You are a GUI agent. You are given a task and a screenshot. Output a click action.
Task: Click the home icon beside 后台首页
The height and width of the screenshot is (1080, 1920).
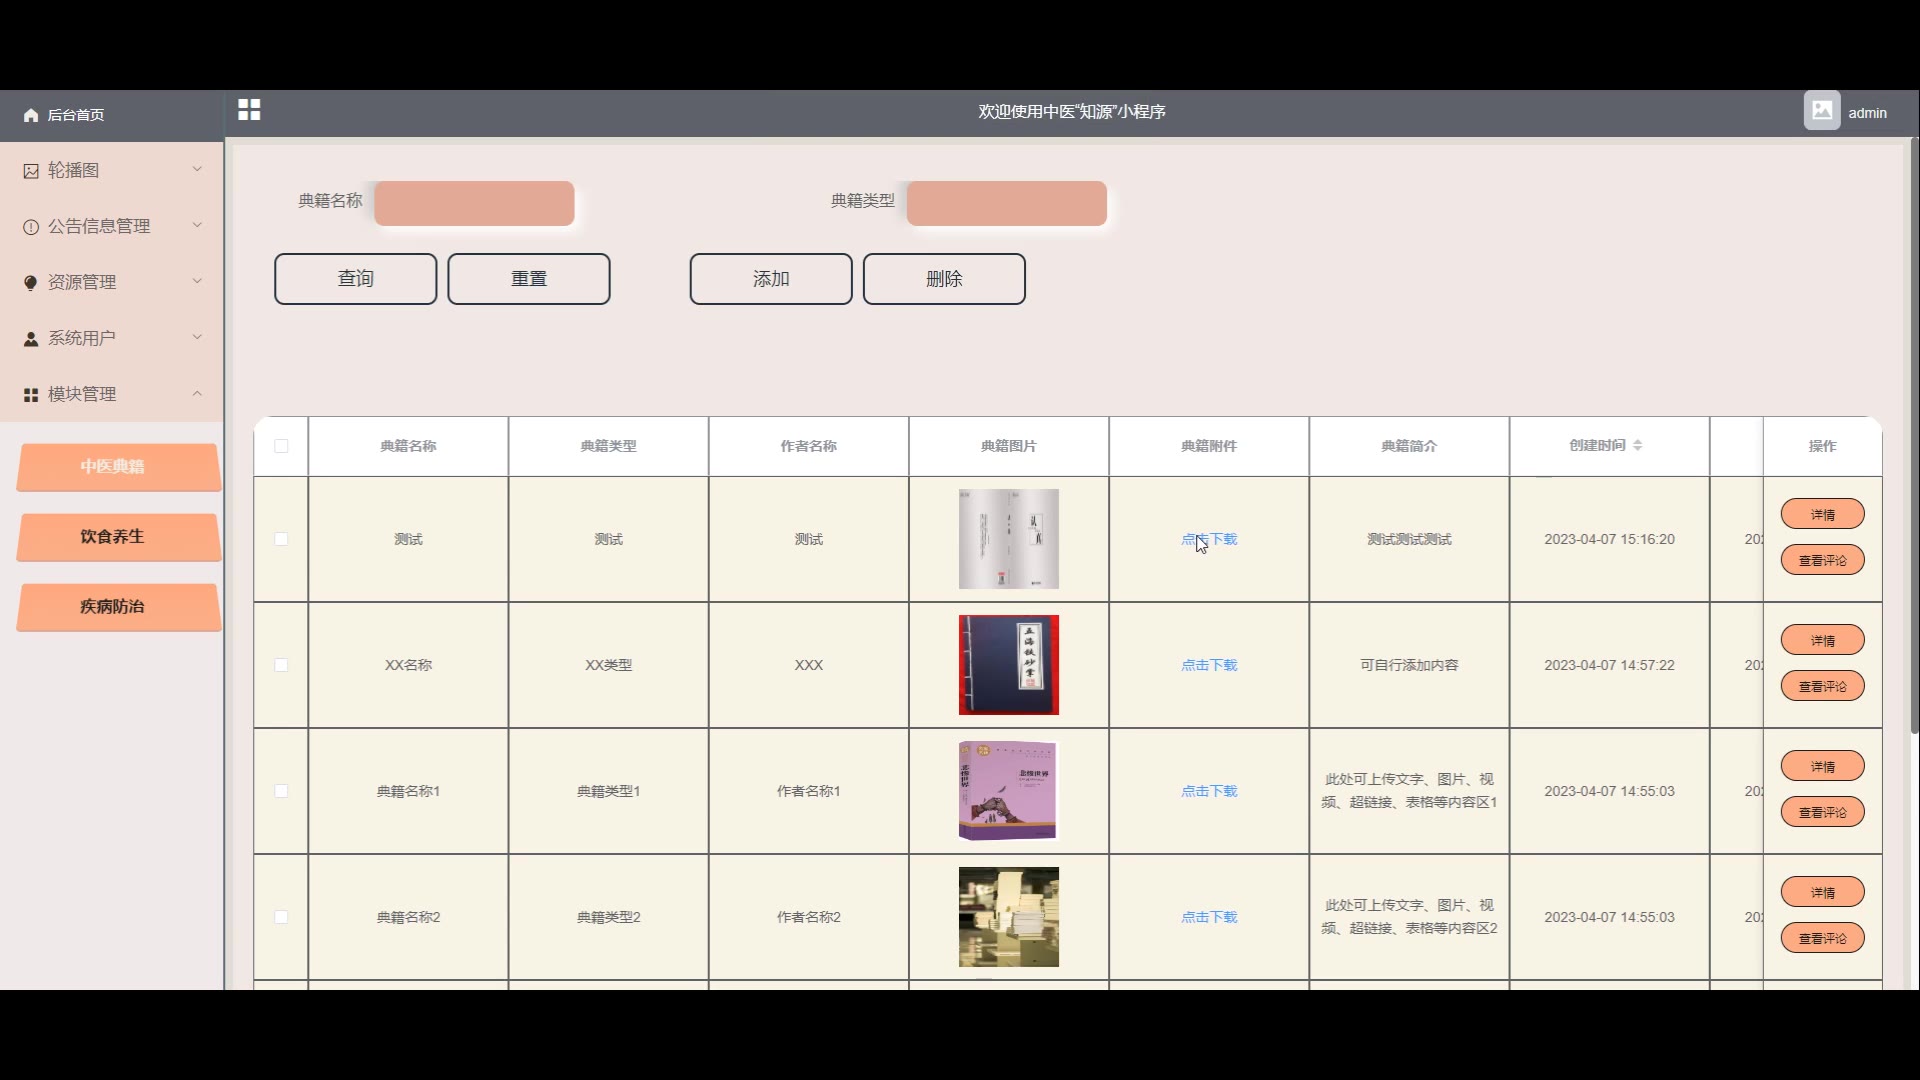(x=31, y=115)
